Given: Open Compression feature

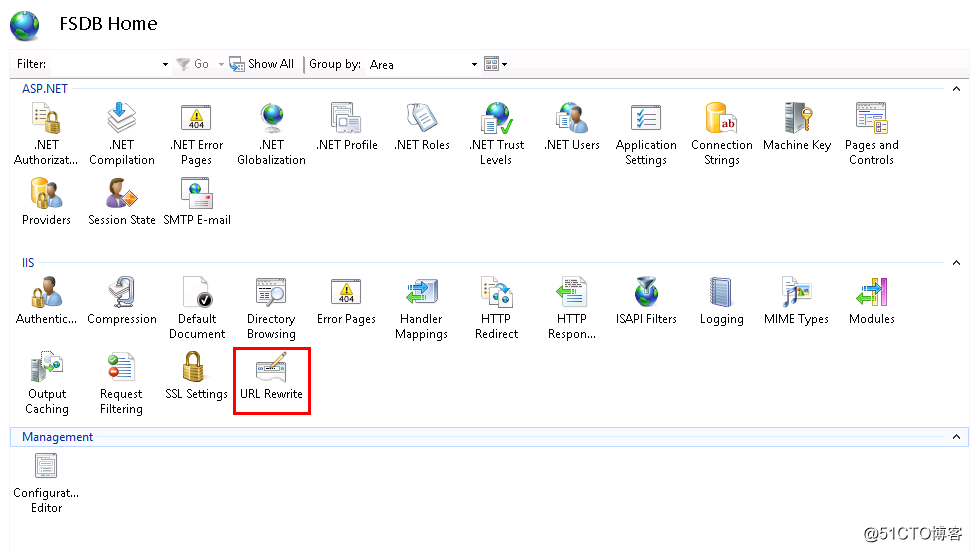Looking at the screenshot, I should click(122, 301).
